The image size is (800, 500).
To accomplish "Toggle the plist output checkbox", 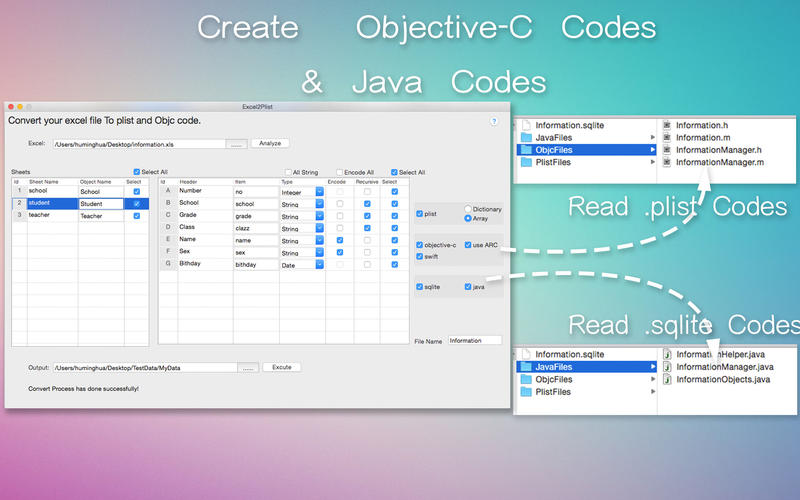I will (x=419, y=214).
